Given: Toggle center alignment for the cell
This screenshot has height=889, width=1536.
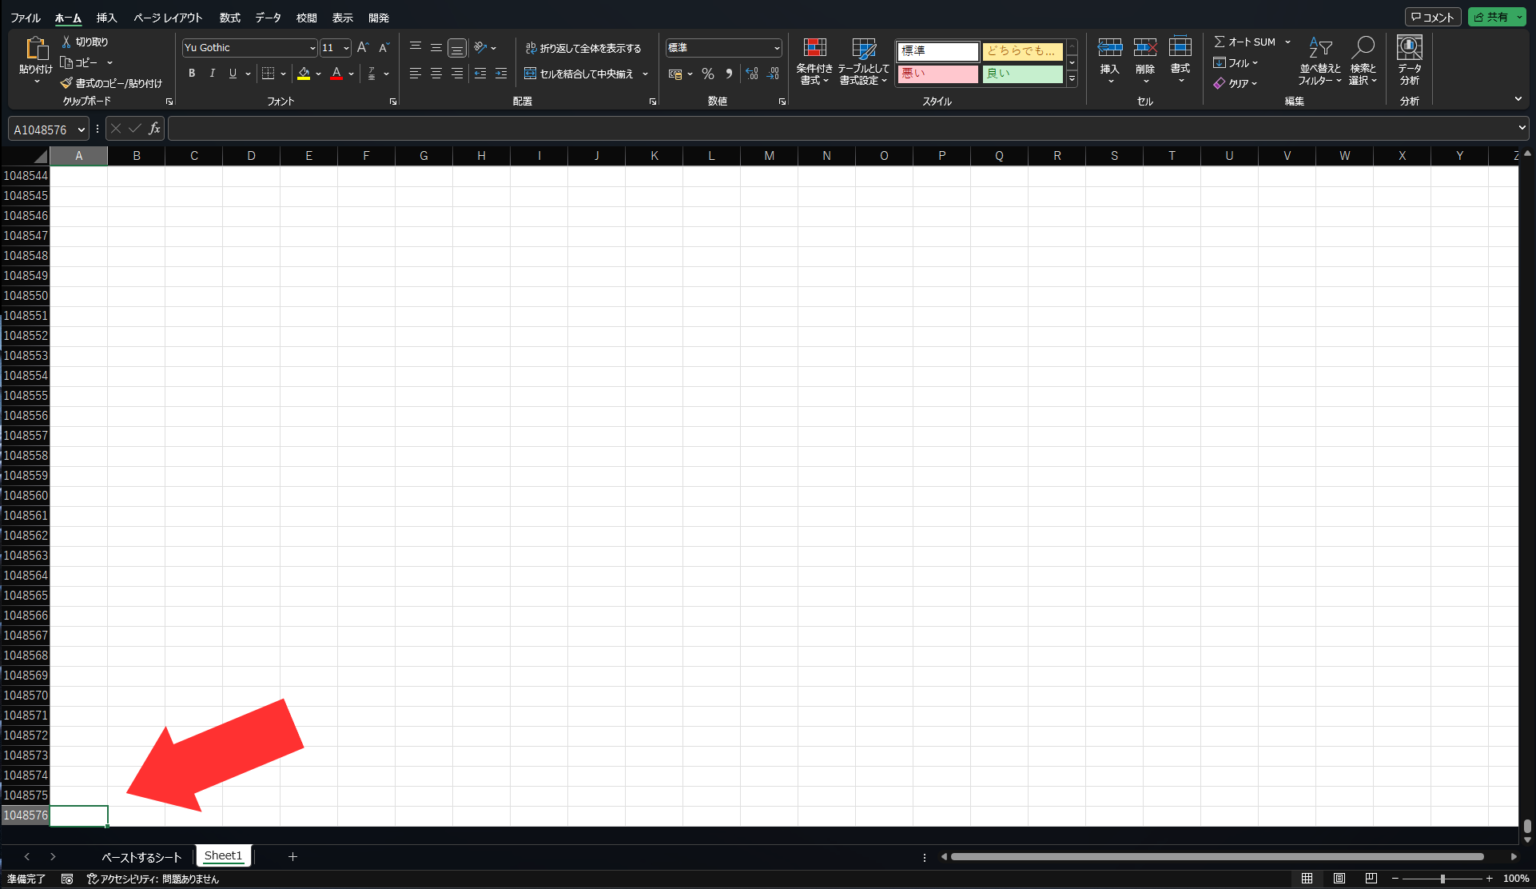Looking at the screenshot, I should 435,72.
